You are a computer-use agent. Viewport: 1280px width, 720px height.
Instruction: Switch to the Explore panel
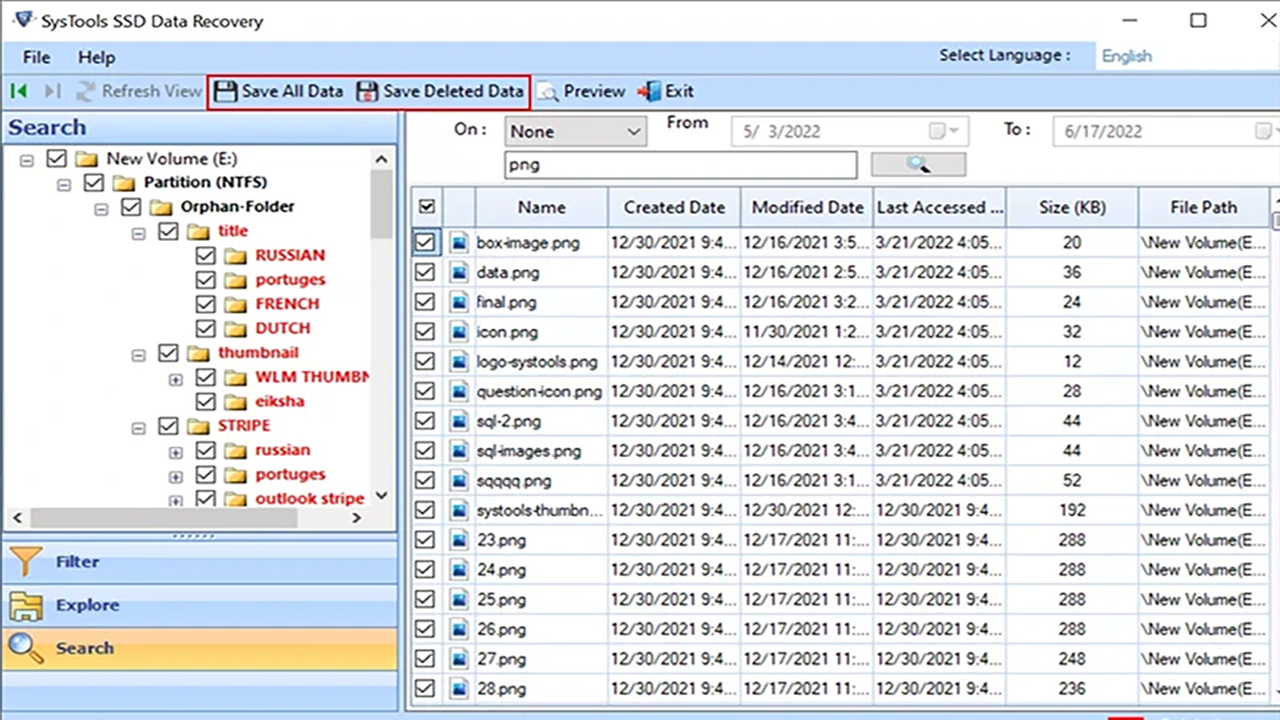pos(200,605)
